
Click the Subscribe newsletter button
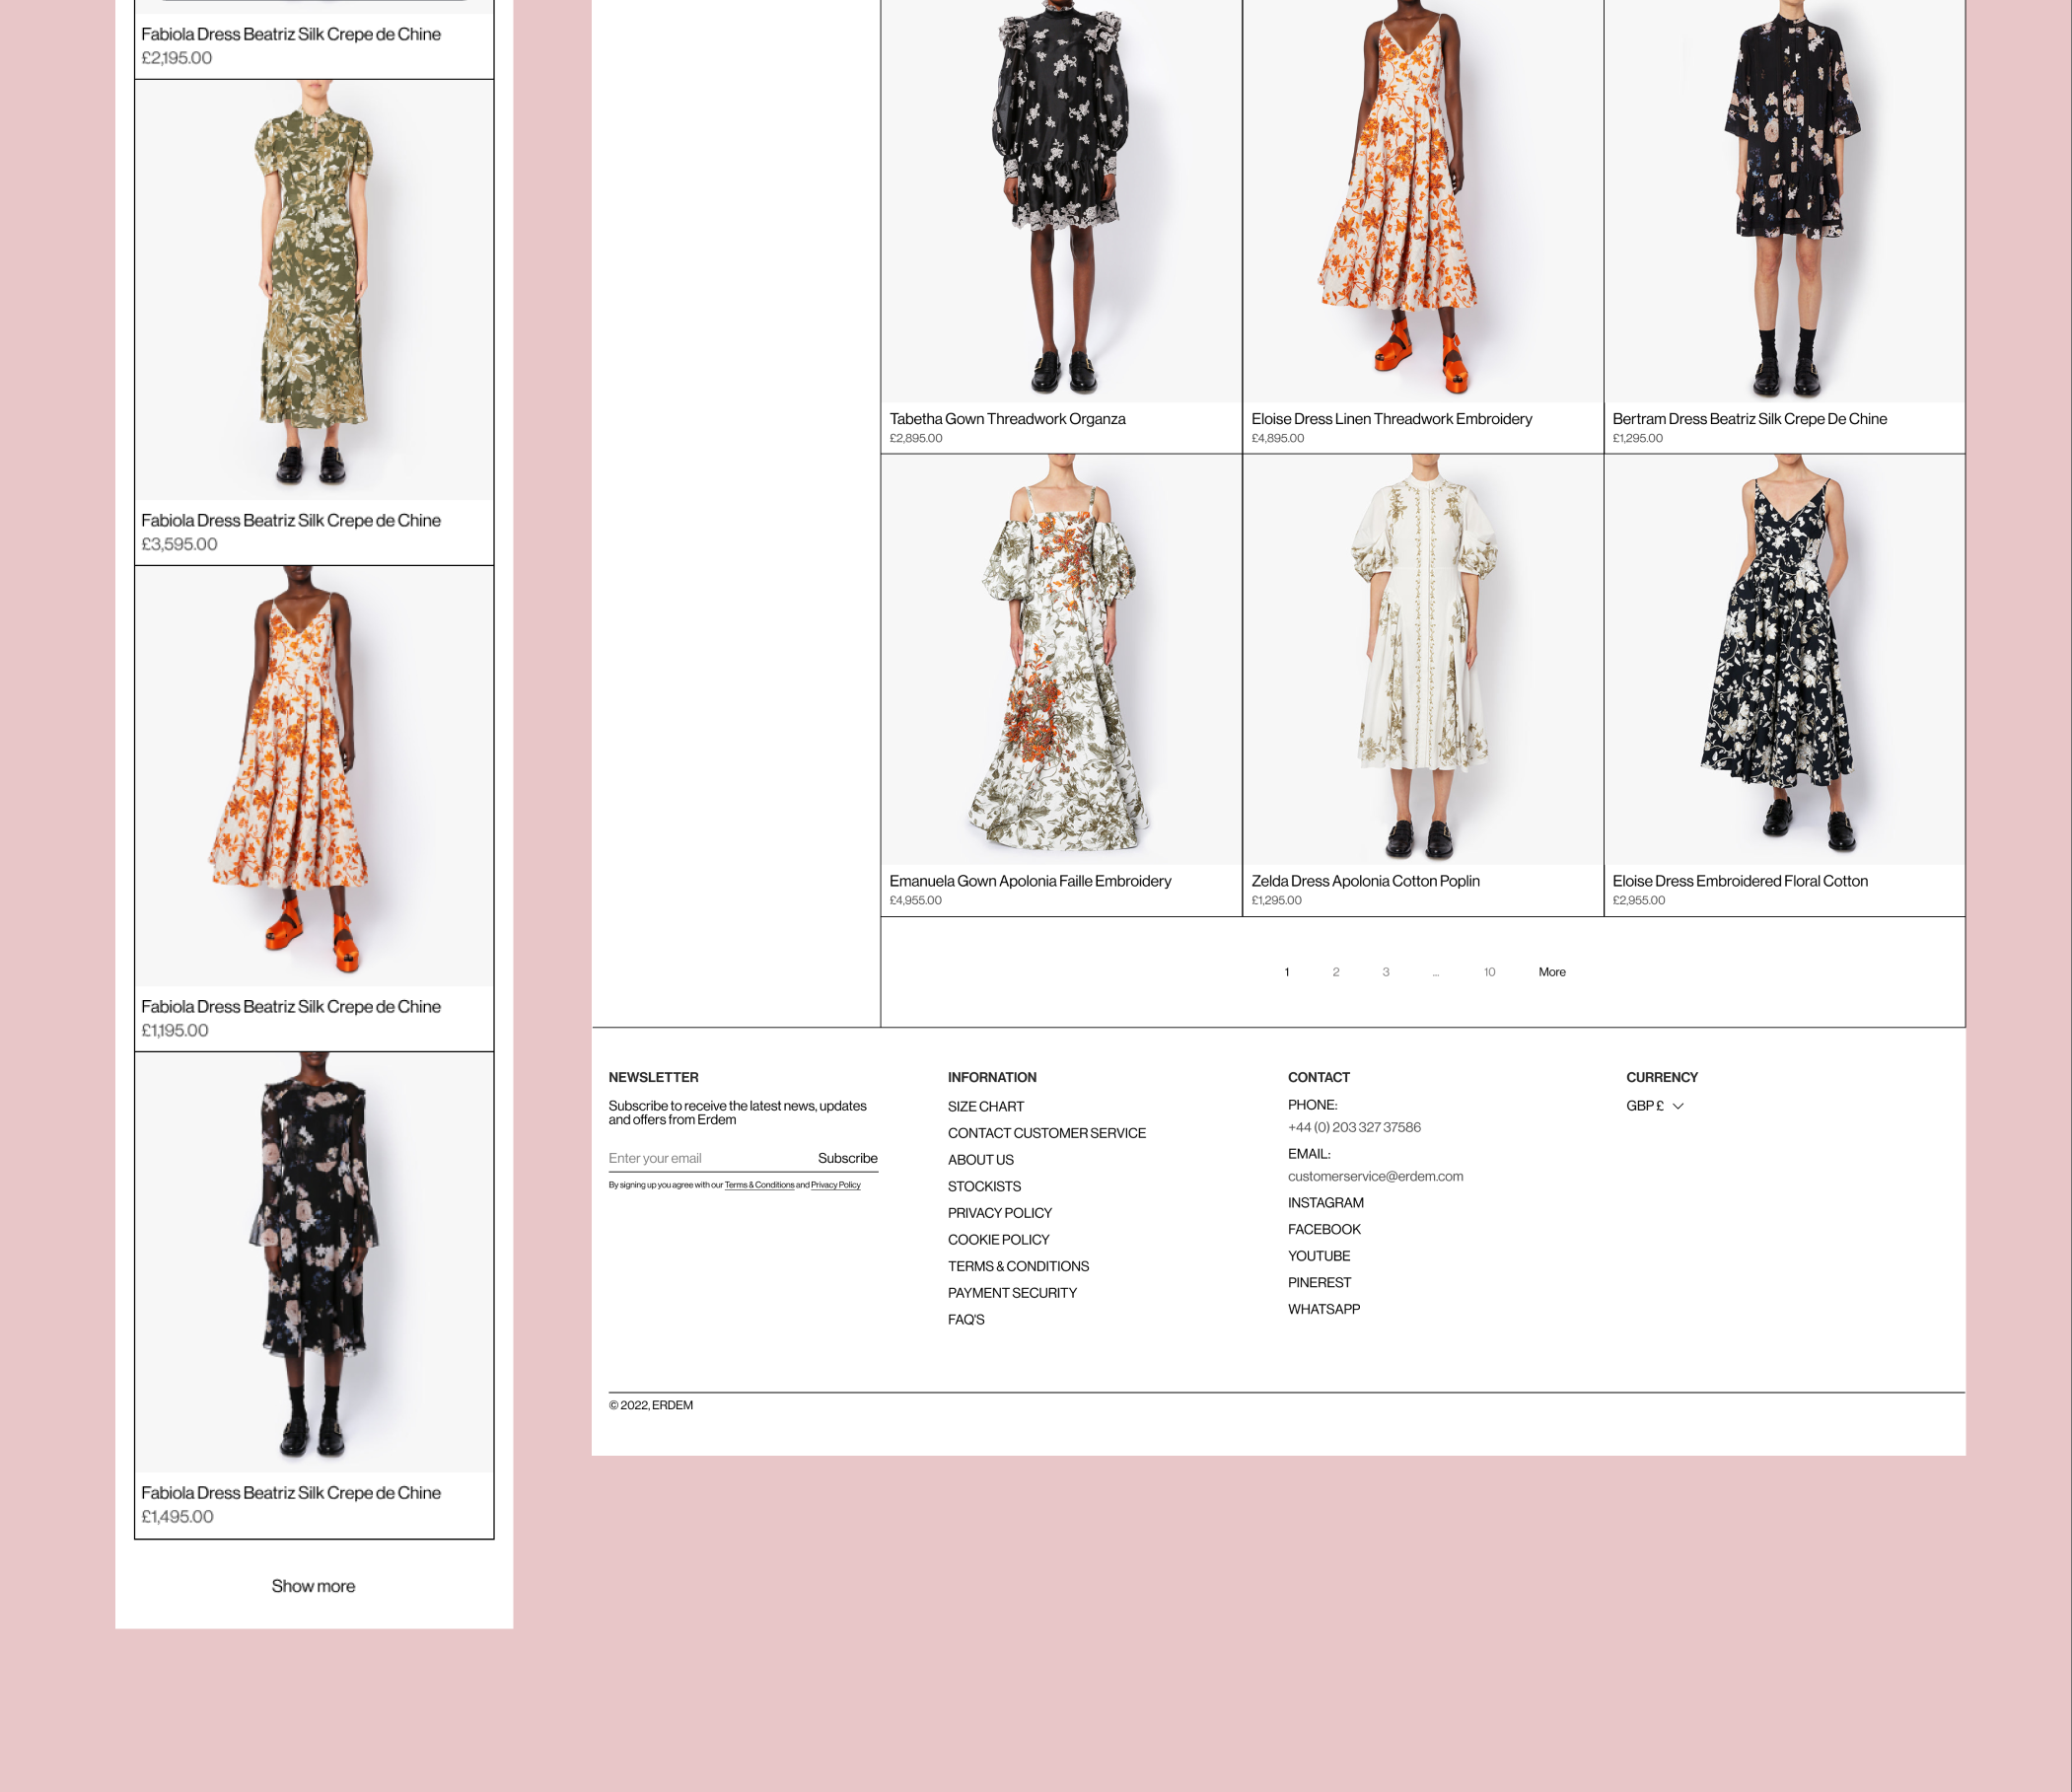click(x=847, y=1158)
